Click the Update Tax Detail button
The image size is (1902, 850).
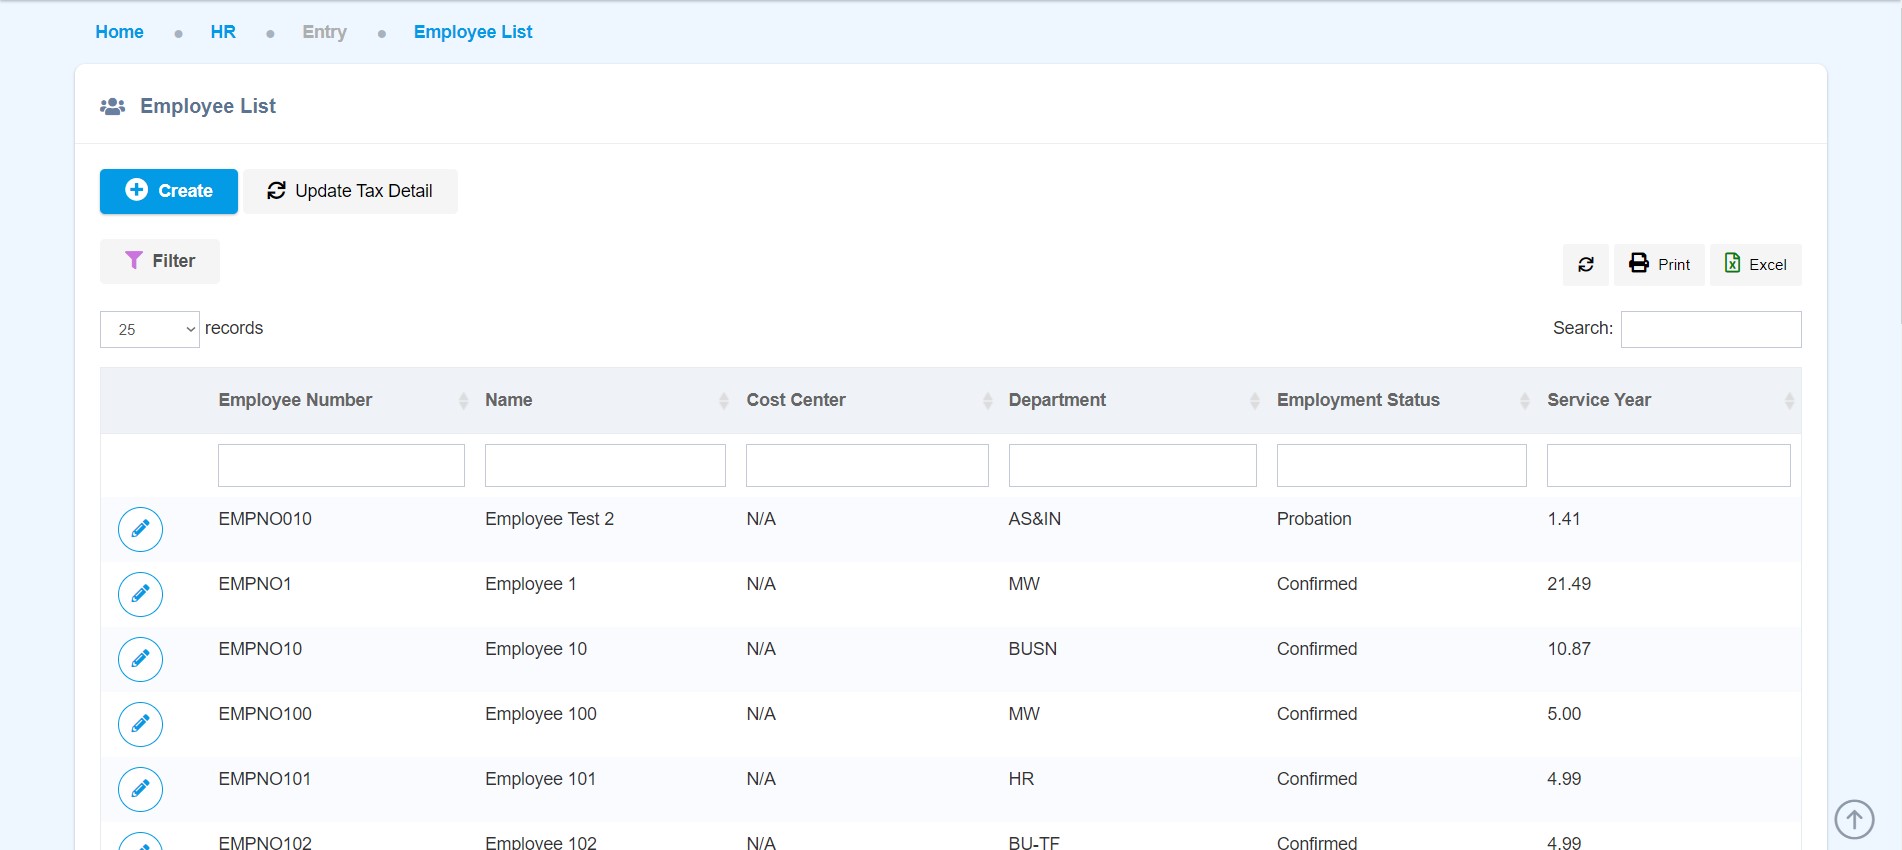click(x=350, y=191)
